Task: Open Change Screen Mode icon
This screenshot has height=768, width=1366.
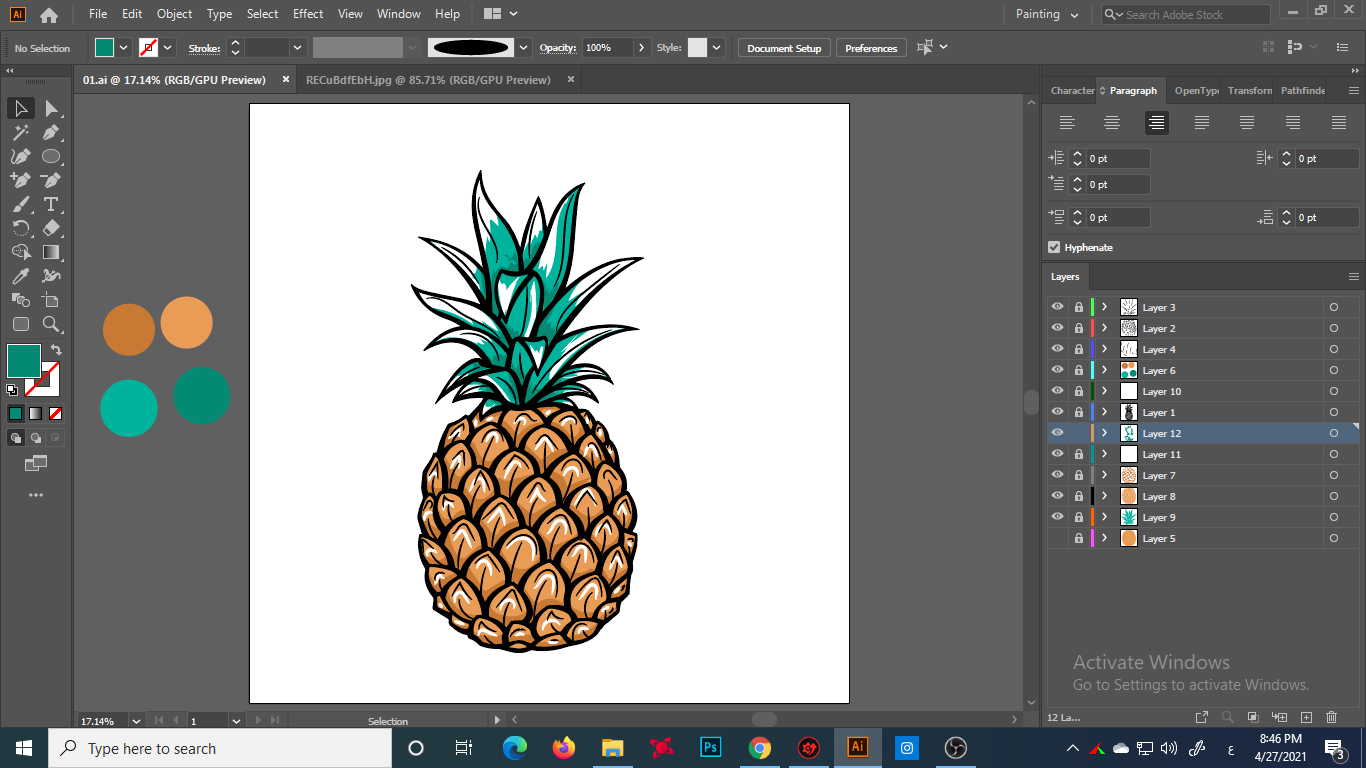Action: tap(36, 463)
